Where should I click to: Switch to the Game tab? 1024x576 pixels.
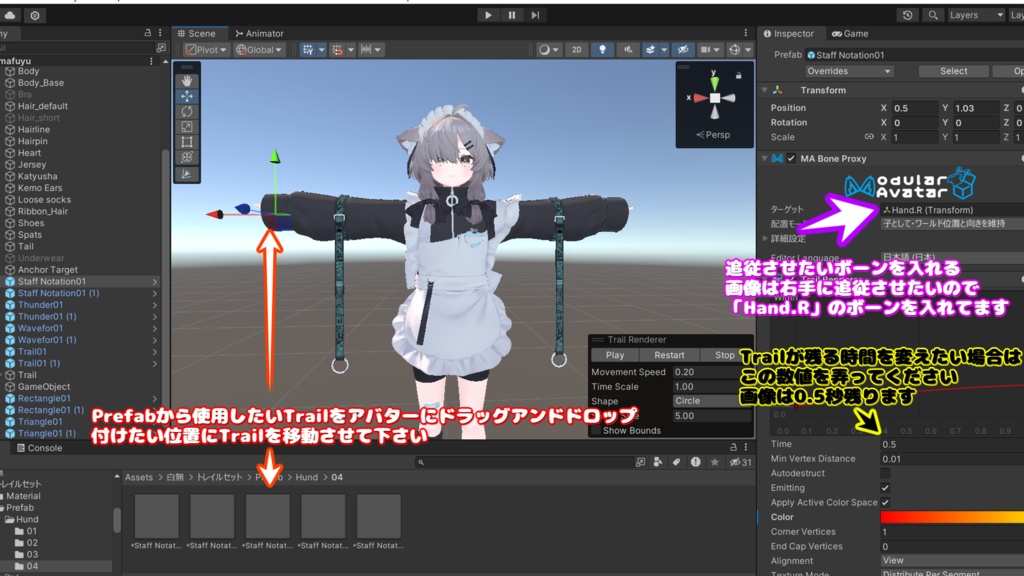(x=850, y=33)
